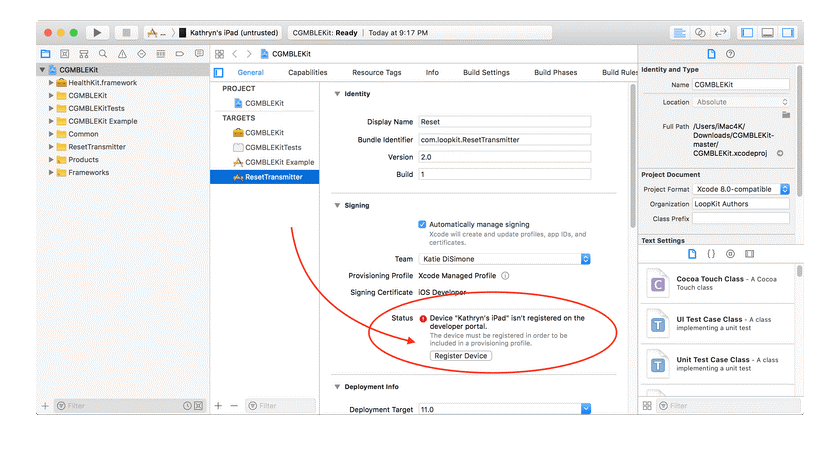Expand the CGMBLEKit Example folder
Image resolution: width=840 pixels, height=466 pixels.
pos(51,121)
